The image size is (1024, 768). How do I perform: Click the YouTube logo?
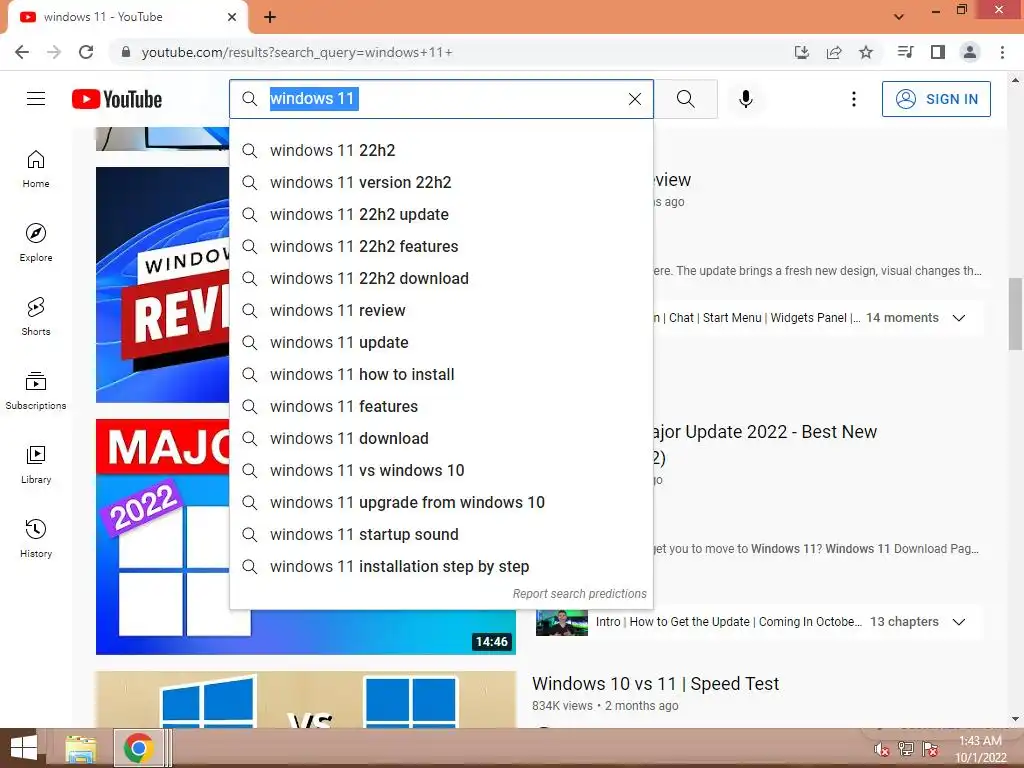pyautogui.click(x=117, y=99)
